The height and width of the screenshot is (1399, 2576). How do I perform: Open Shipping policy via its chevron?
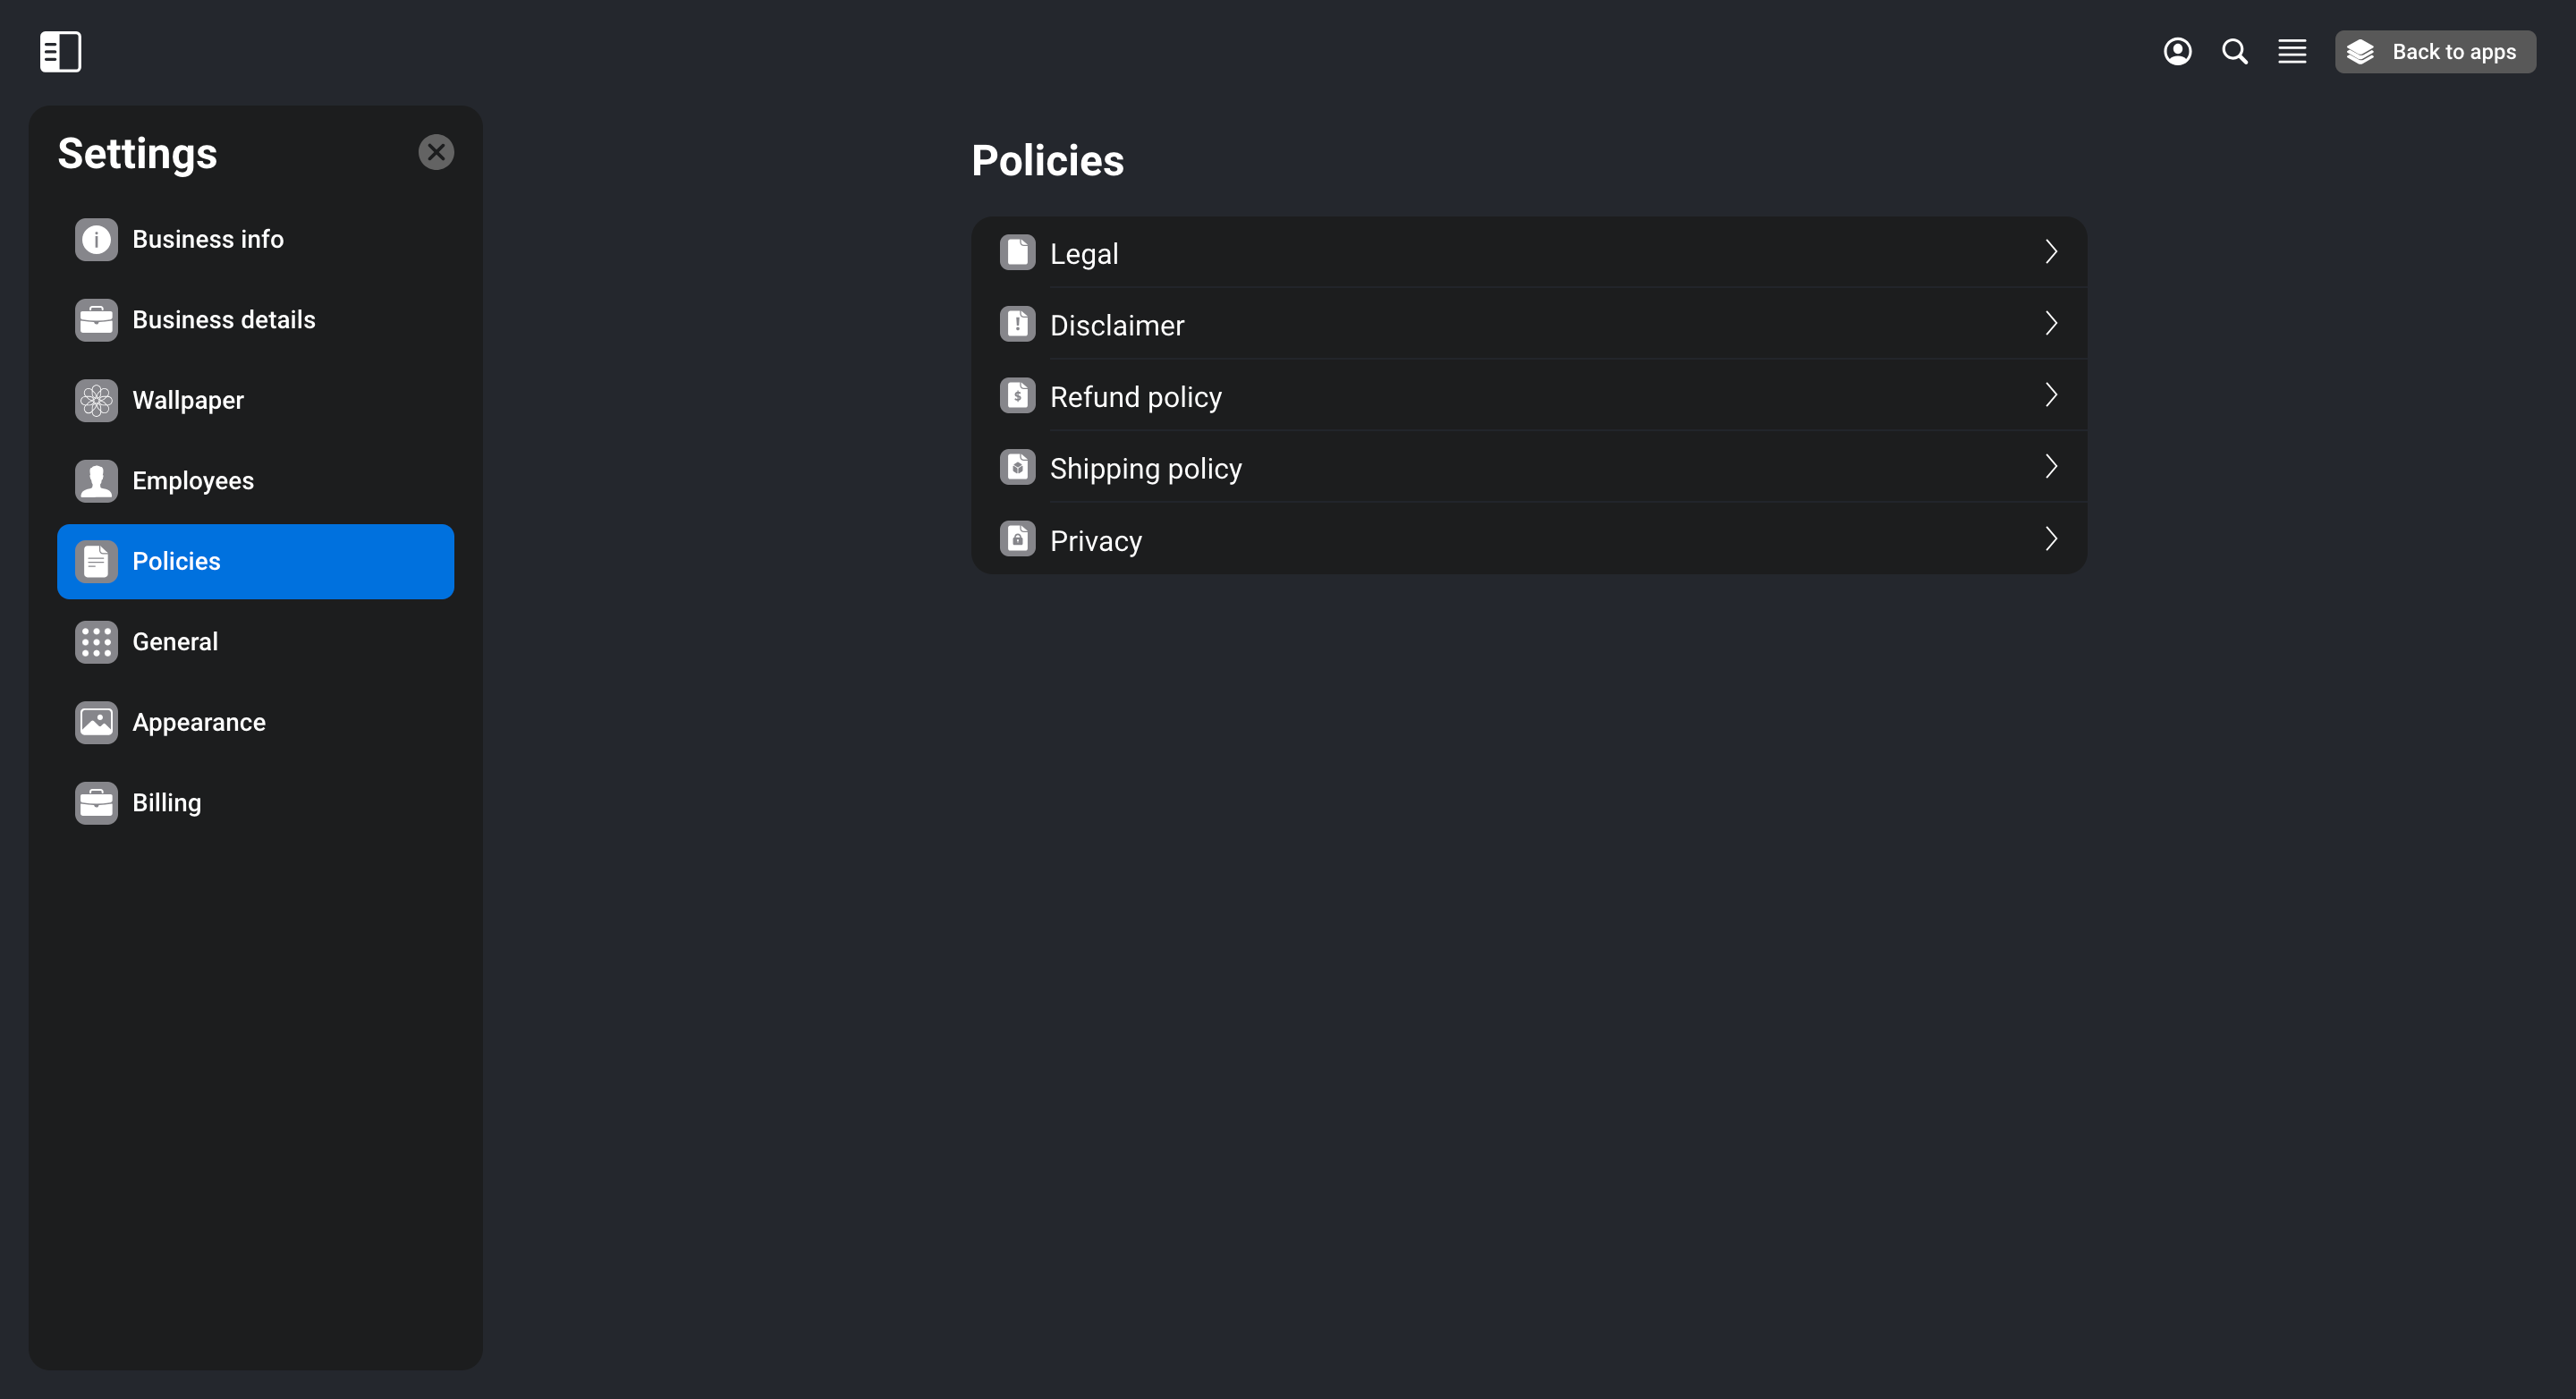point(2050,467)
